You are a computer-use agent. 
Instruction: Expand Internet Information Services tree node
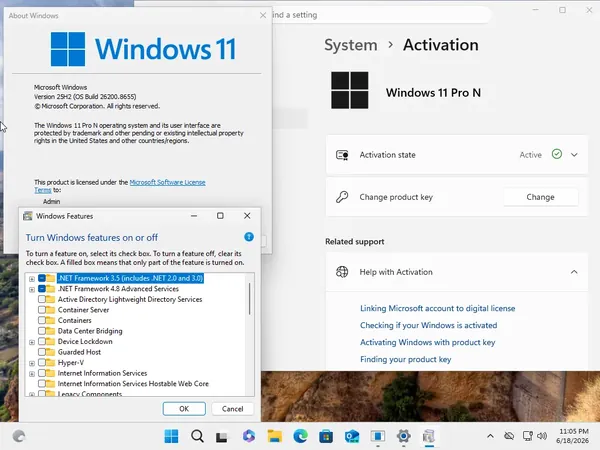[32, 373]
